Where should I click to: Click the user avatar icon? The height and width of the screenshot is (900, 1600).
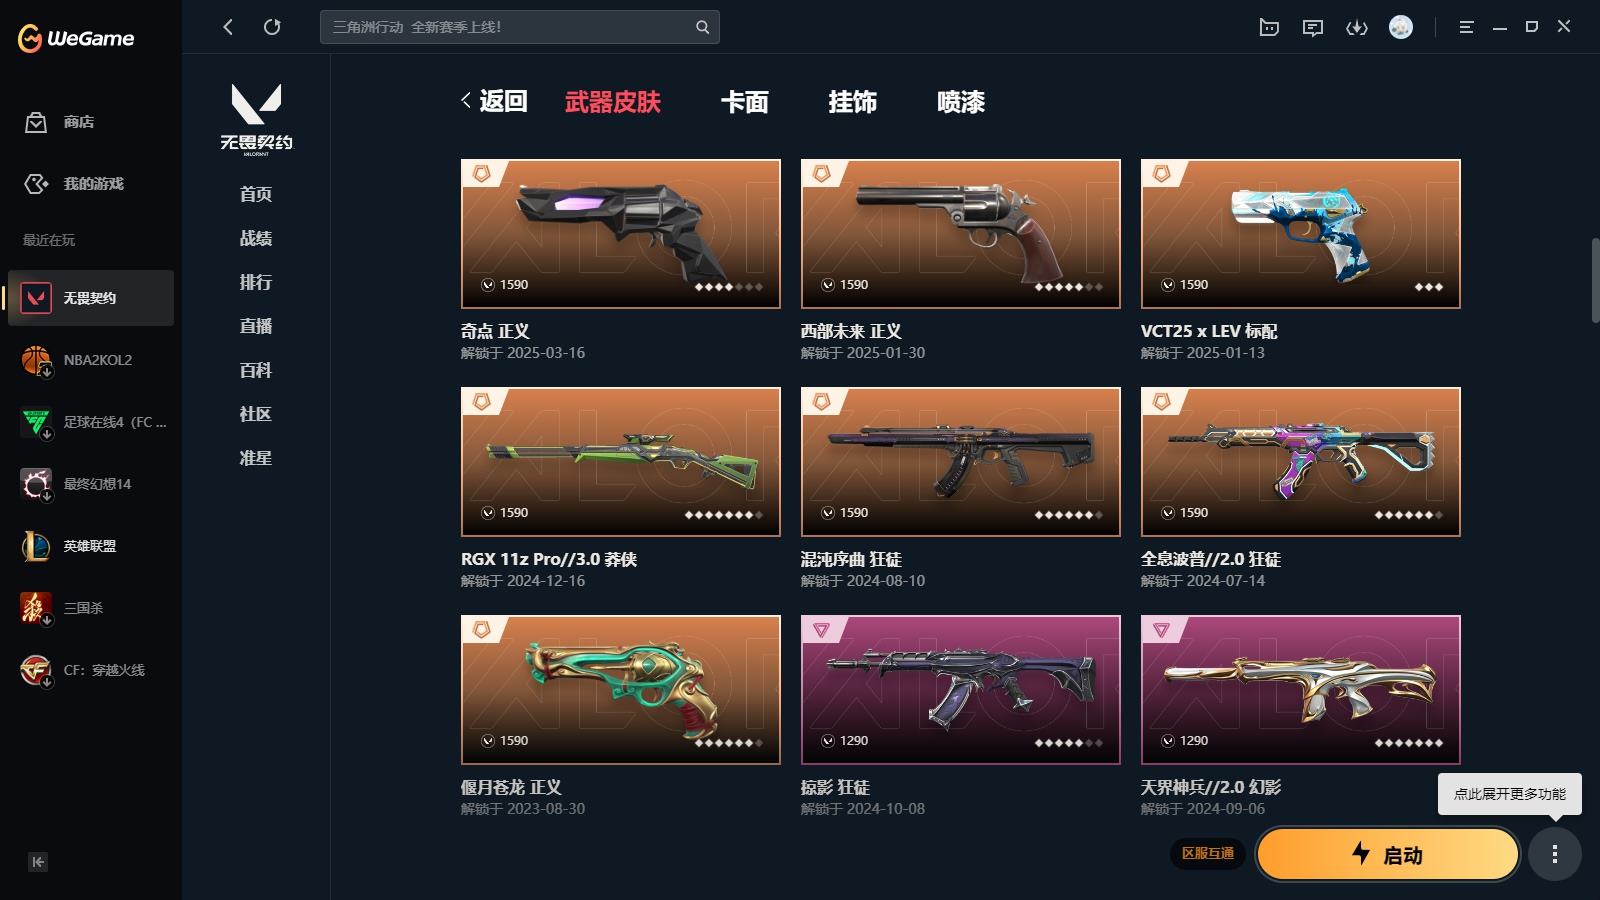[x=1401, y=27]
